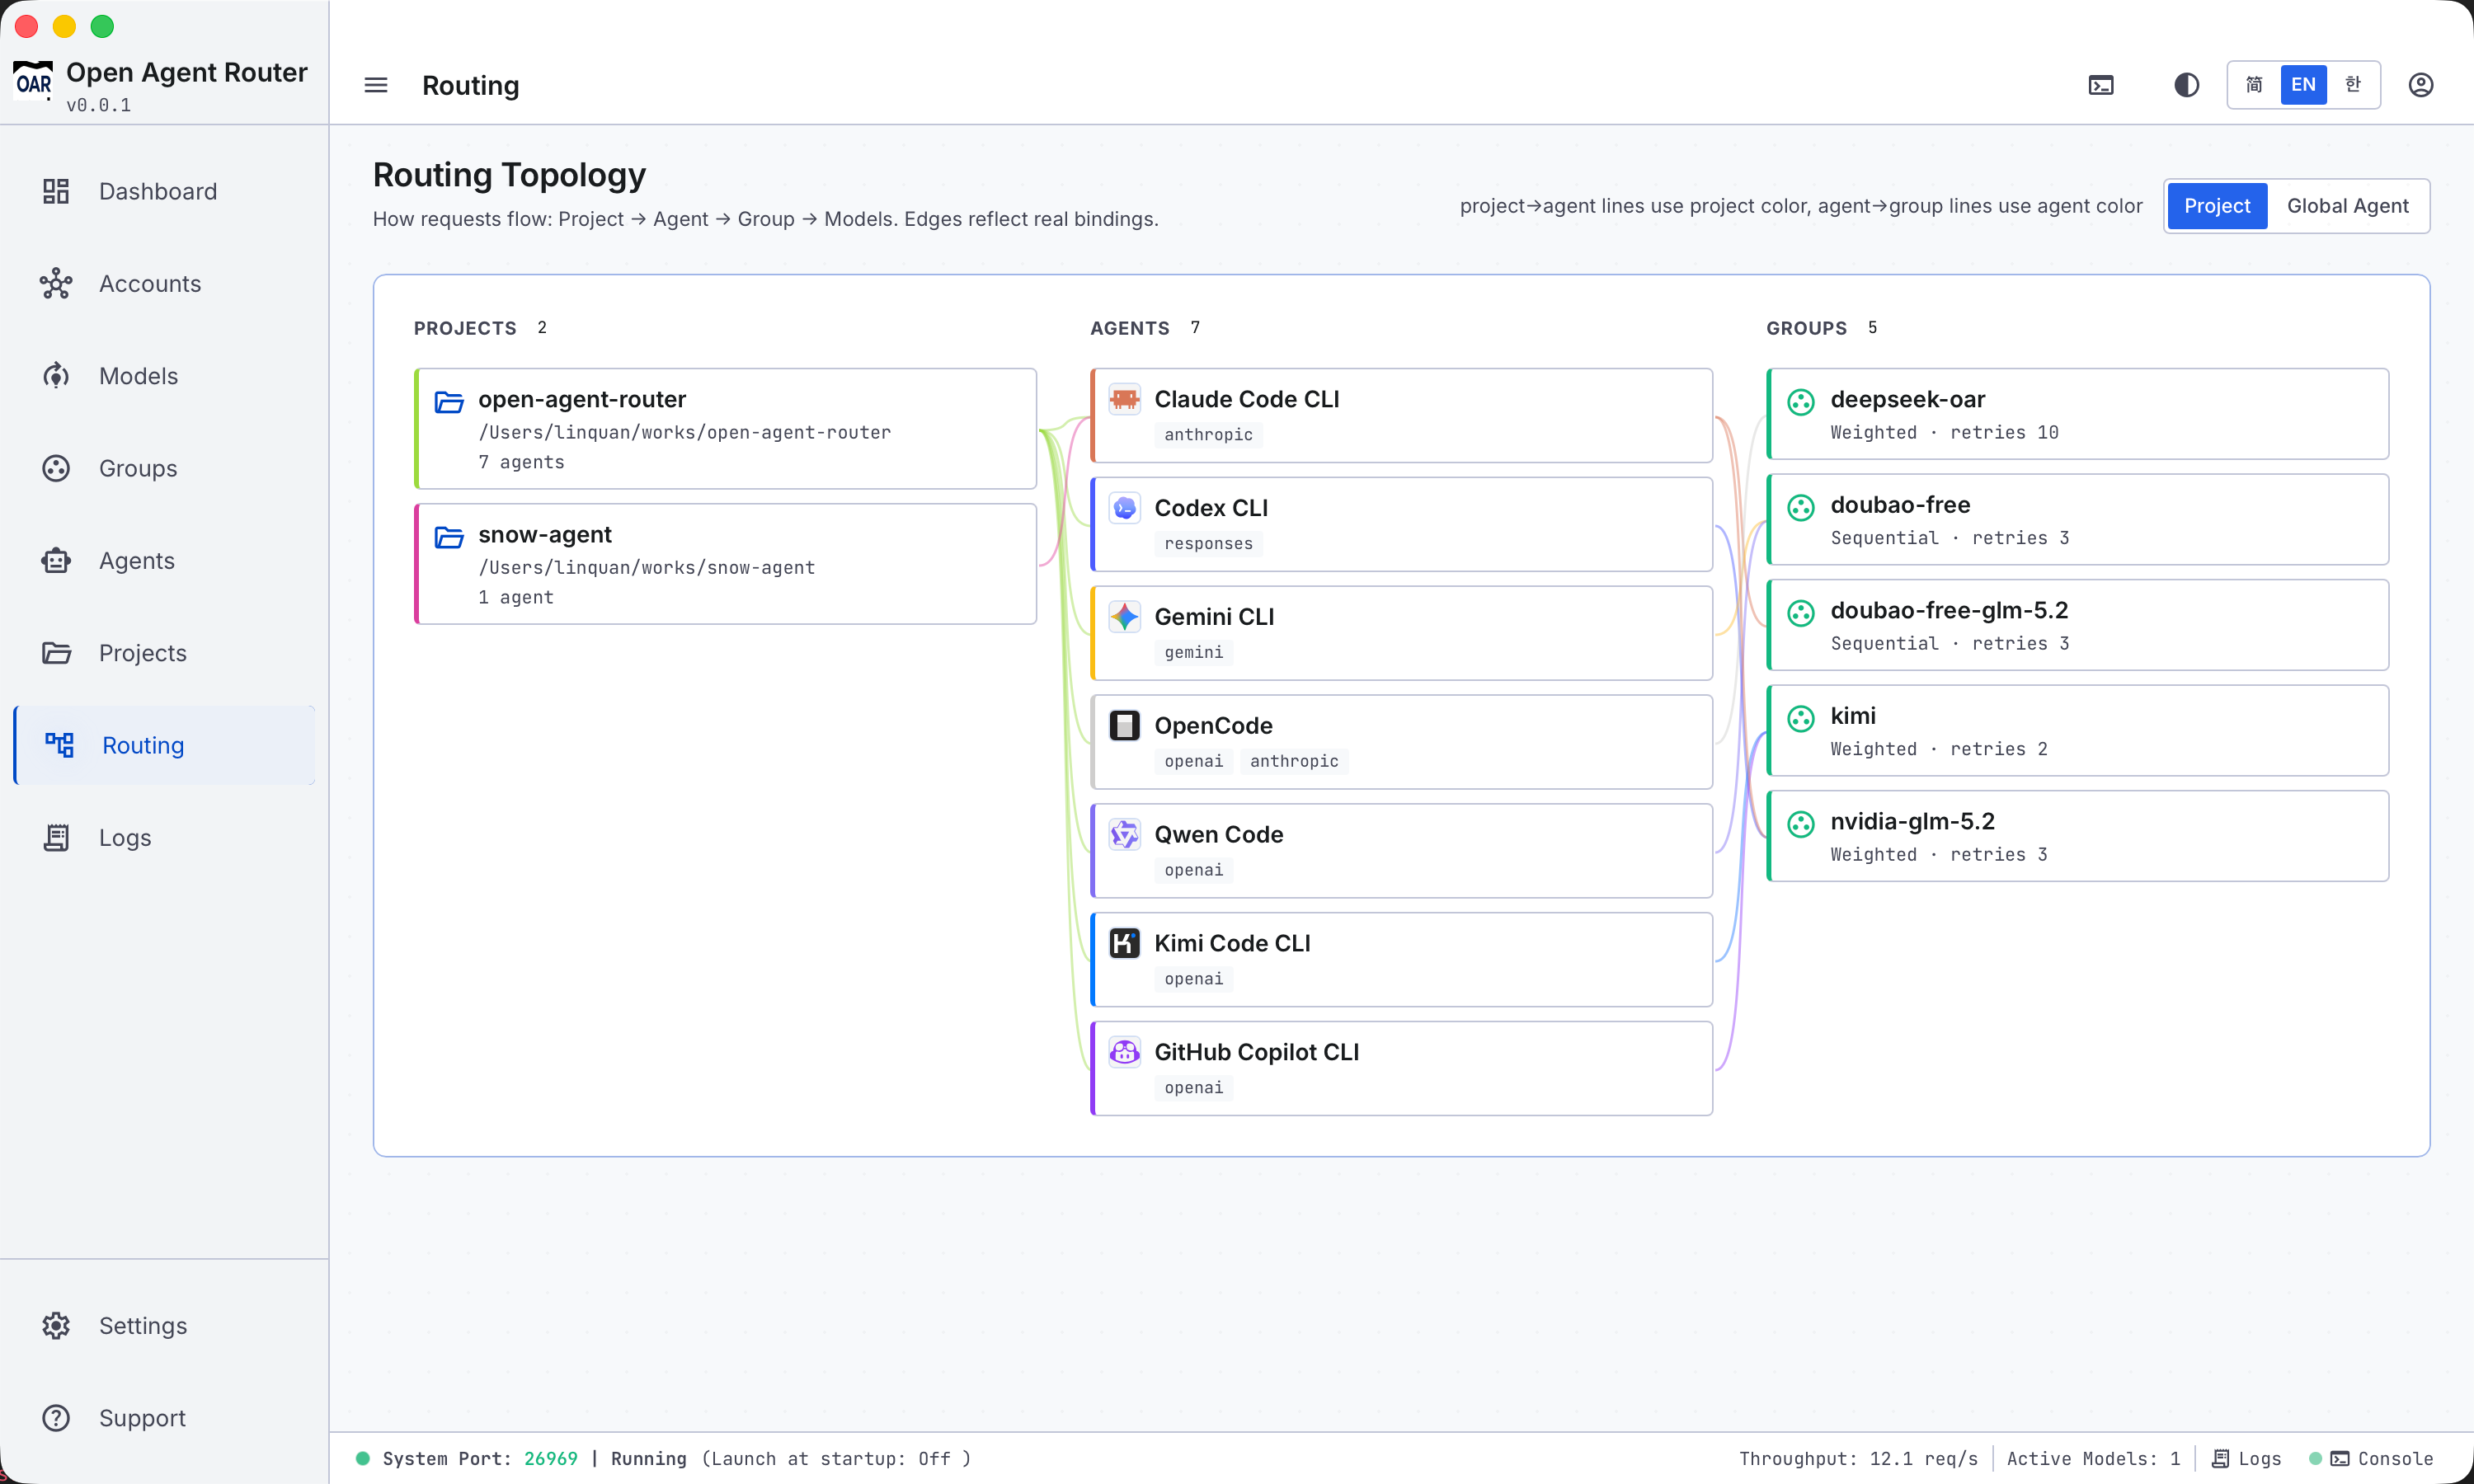This screenshot has height=1484, width=2474.
Task: Click the kimi group icon
Action: click(1801, 719)
